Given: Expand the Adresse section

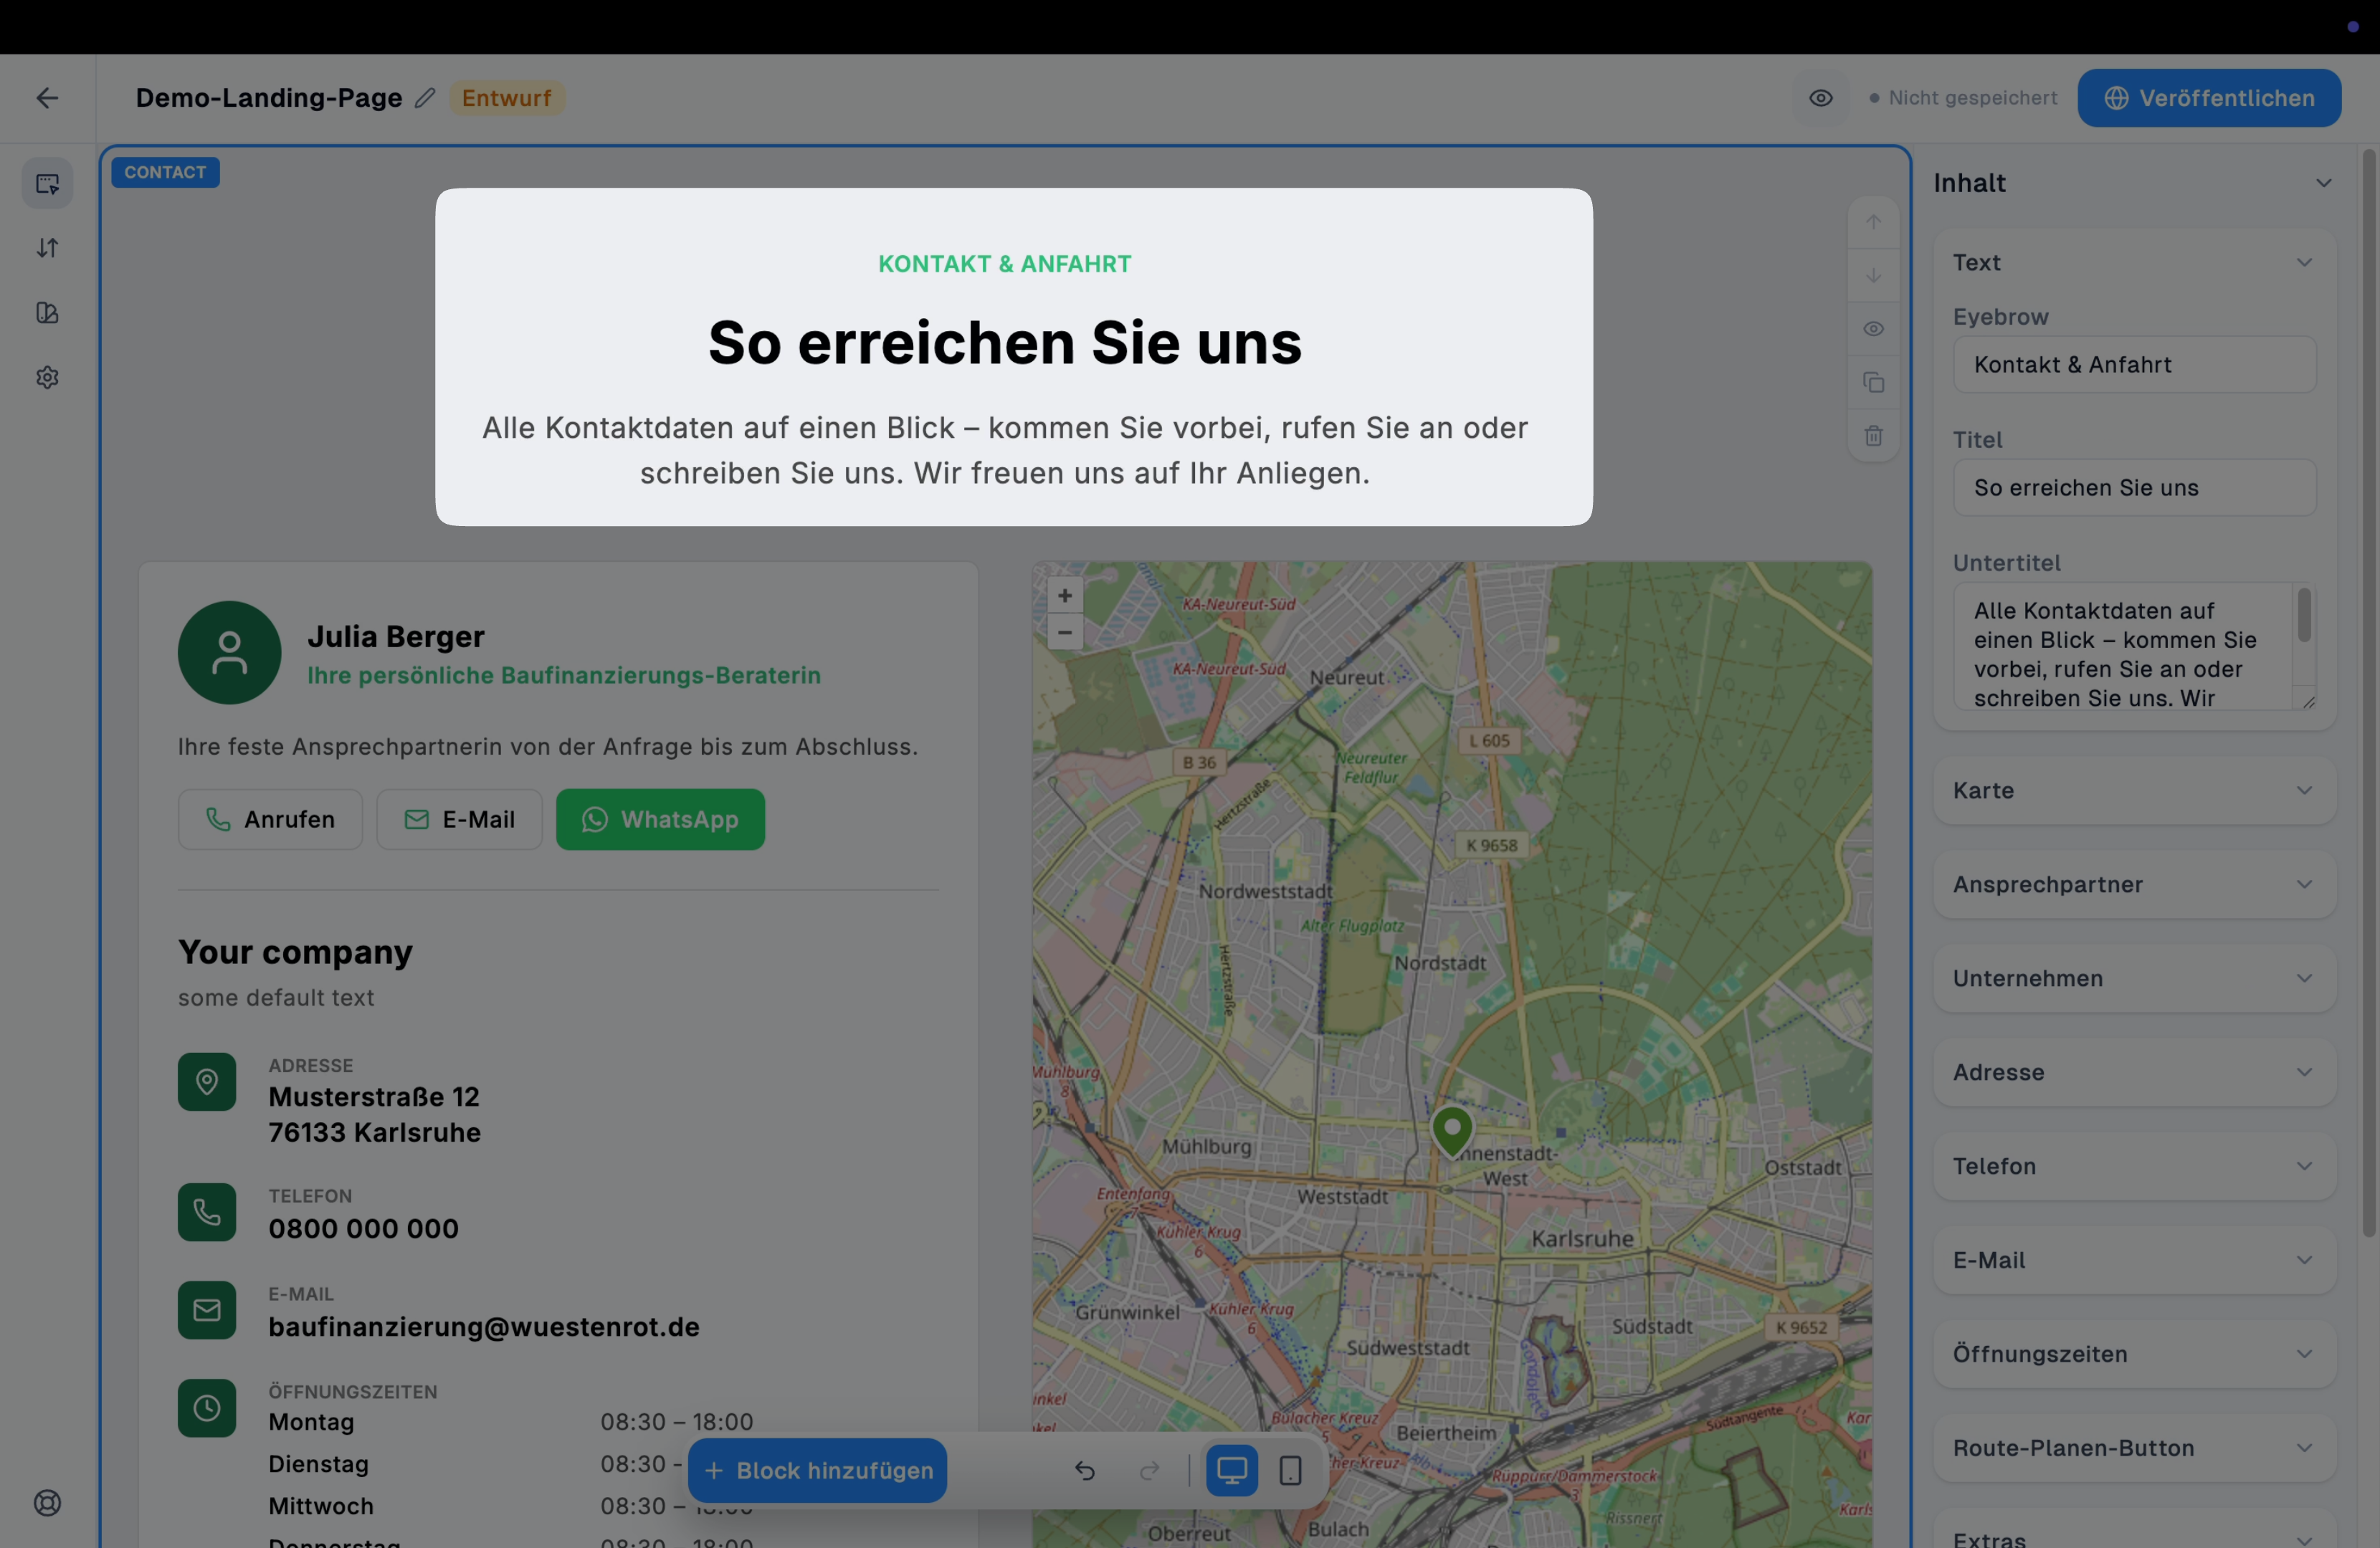Looking at the screenshot, I should pos(2134,1072).
